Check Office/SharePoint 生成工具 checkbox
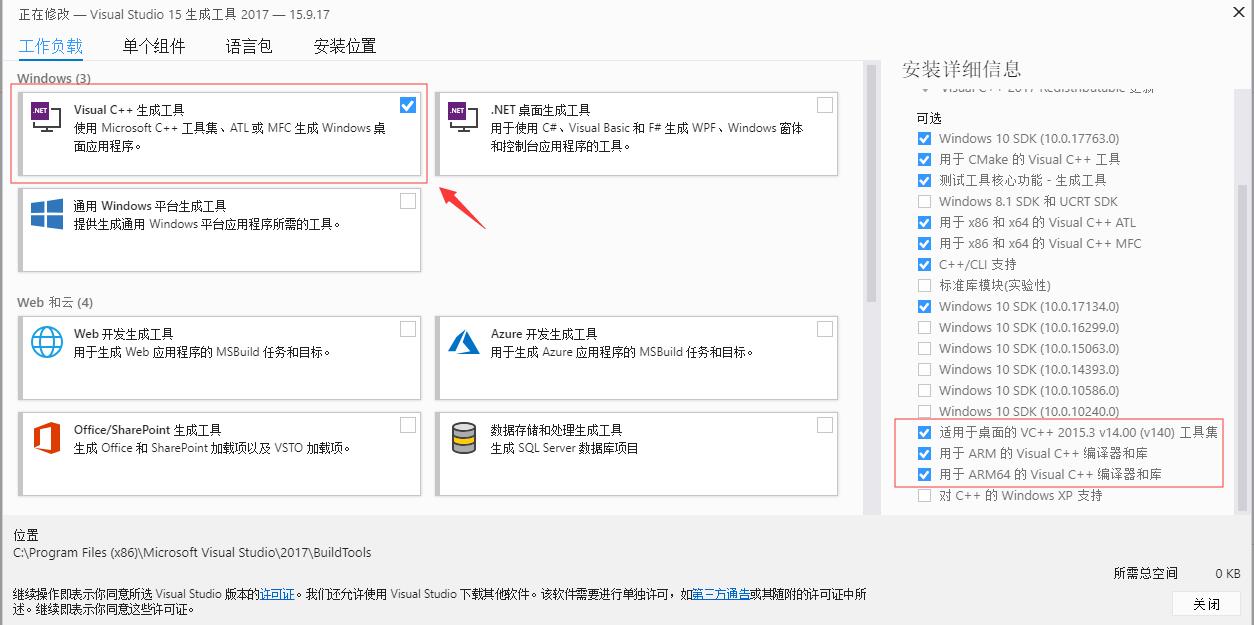The image size is (1254, 625). pyautogui.click(x=408, y=425)
